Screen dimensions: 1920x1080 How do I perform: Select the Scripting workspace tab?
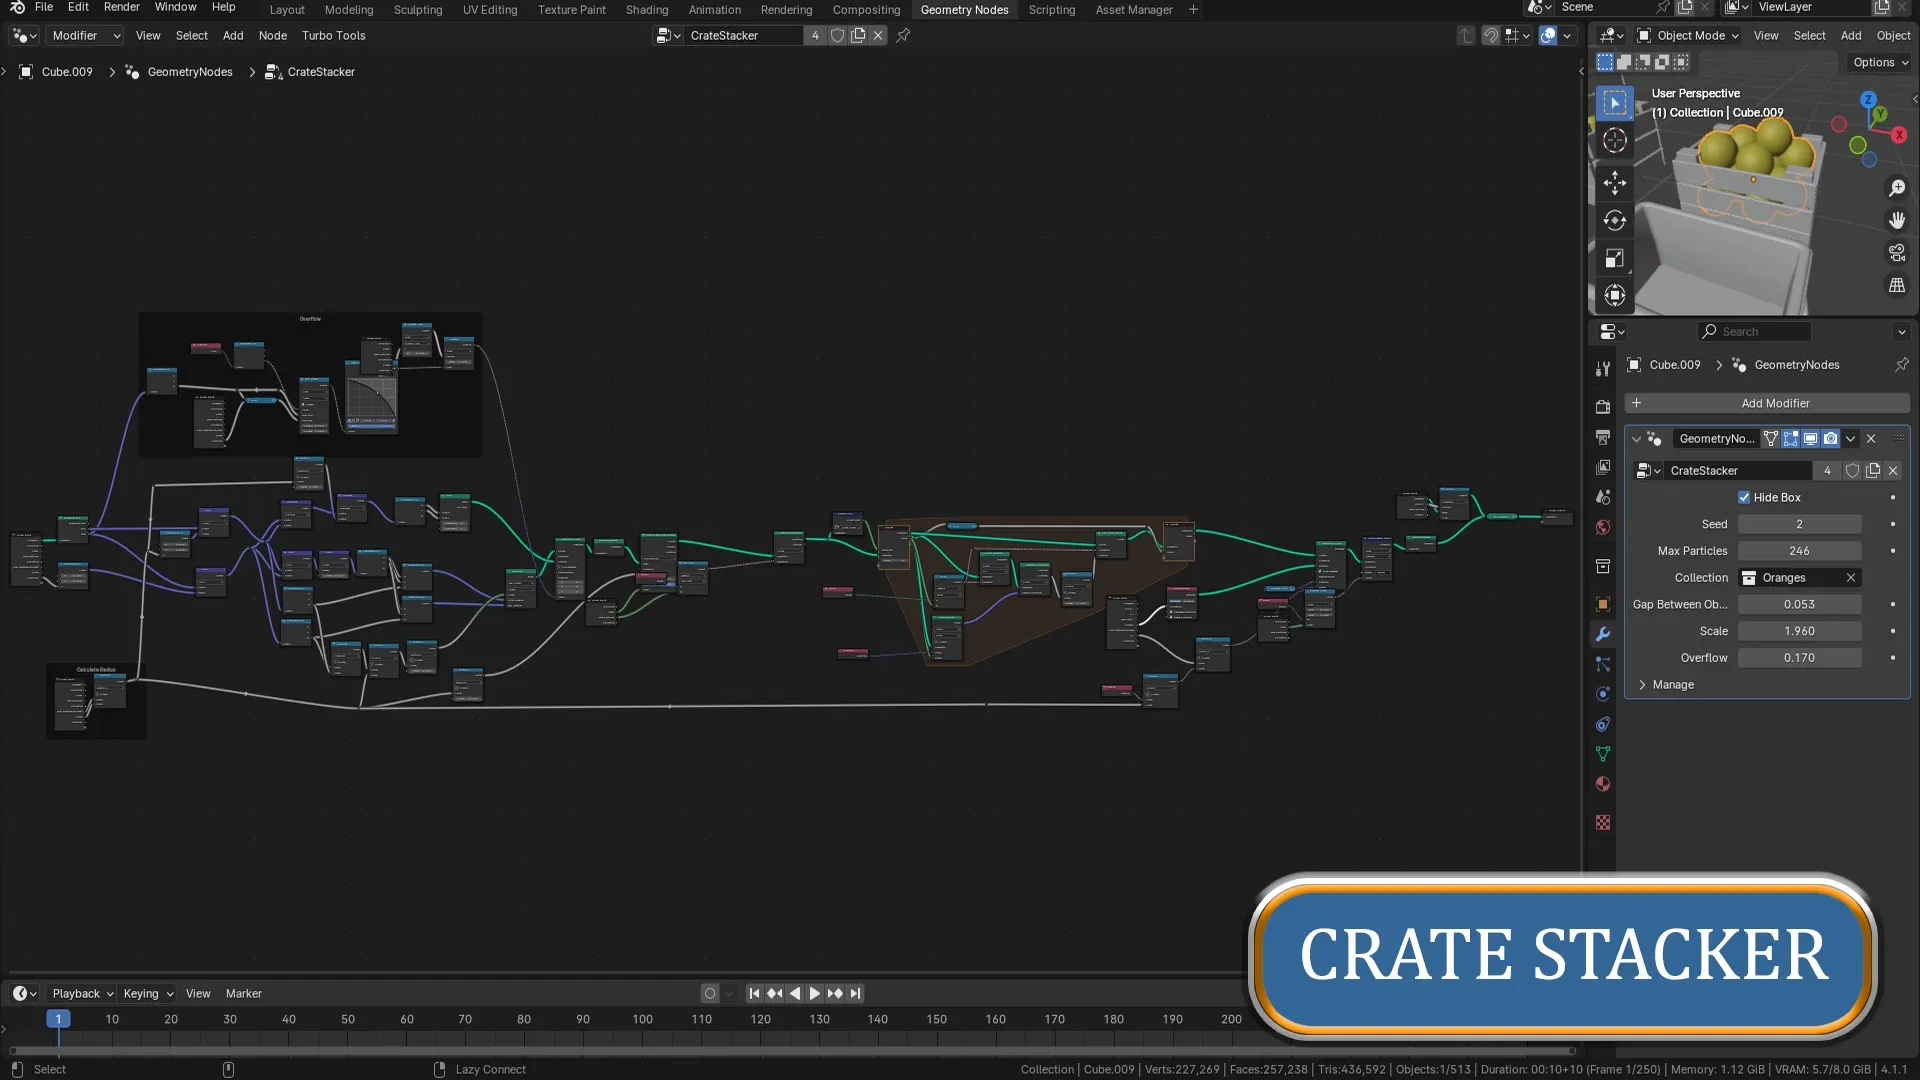coord(1051,9)
